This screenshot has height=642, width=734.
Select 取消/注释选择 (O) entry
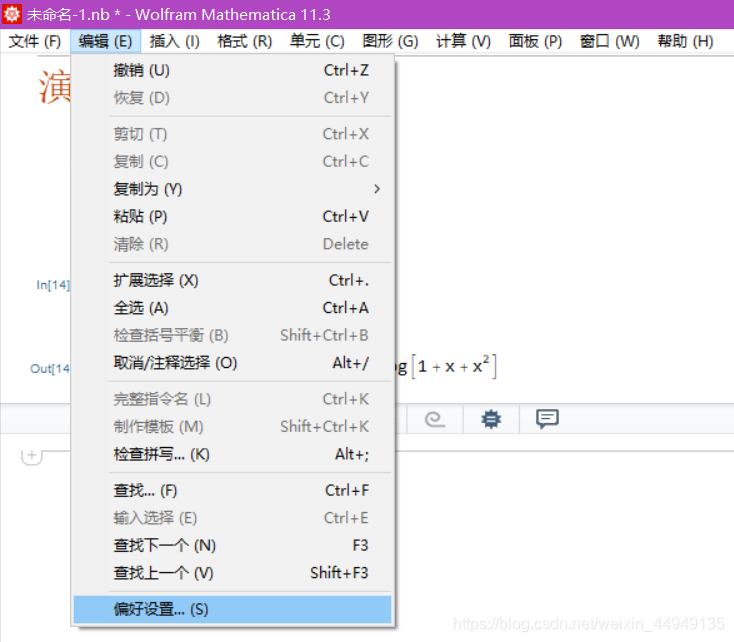click(233, 363)
